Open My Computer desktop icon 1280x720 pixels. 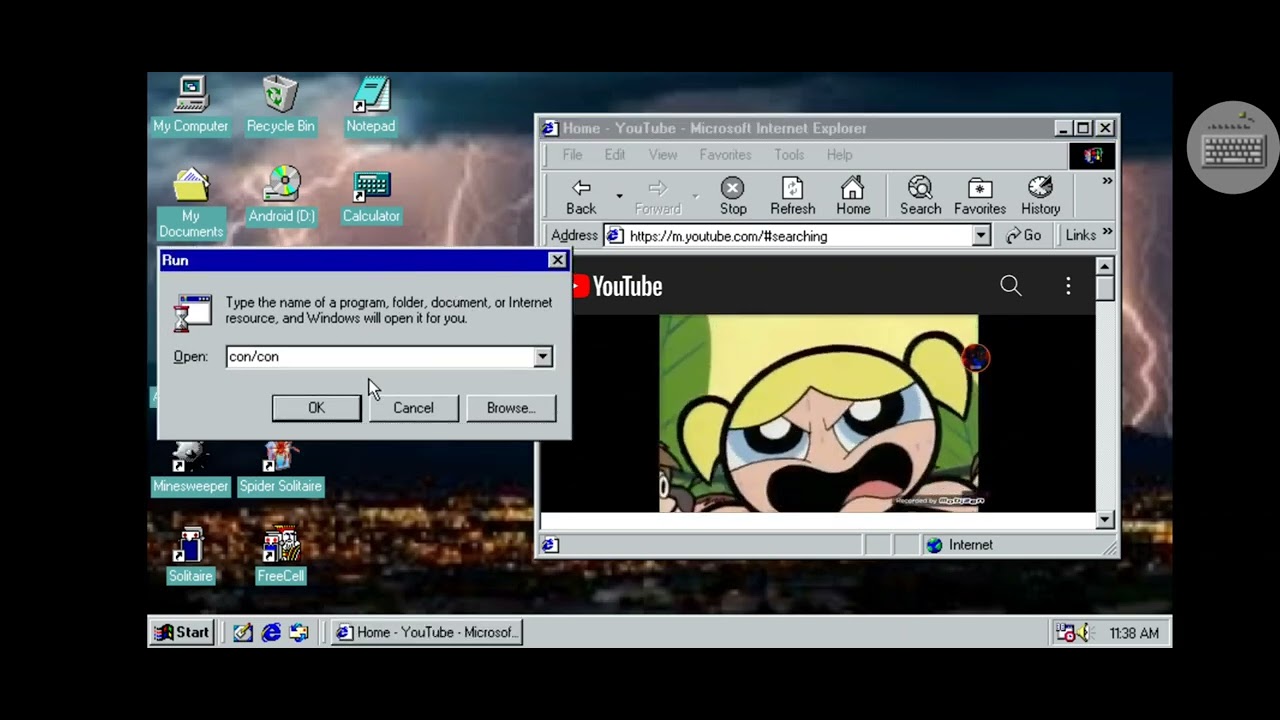coord(190,105)
